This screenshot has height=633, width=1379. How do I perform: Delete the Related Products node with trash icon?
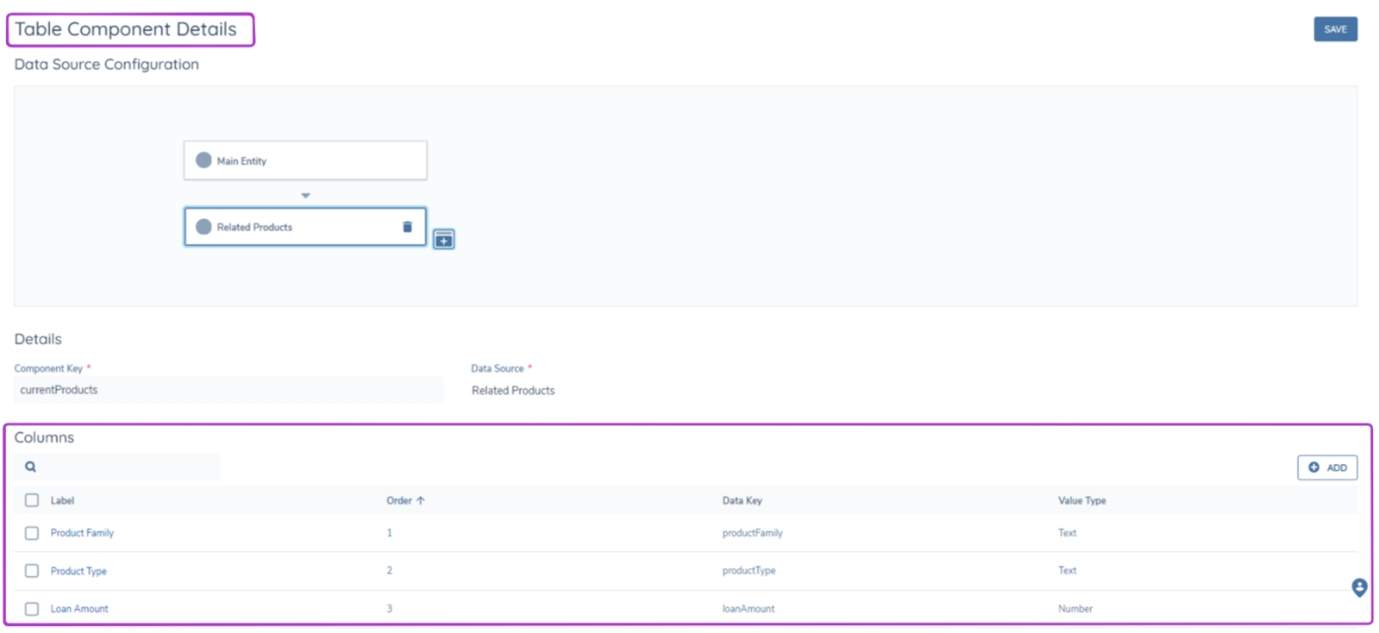[x=407, y=227]
